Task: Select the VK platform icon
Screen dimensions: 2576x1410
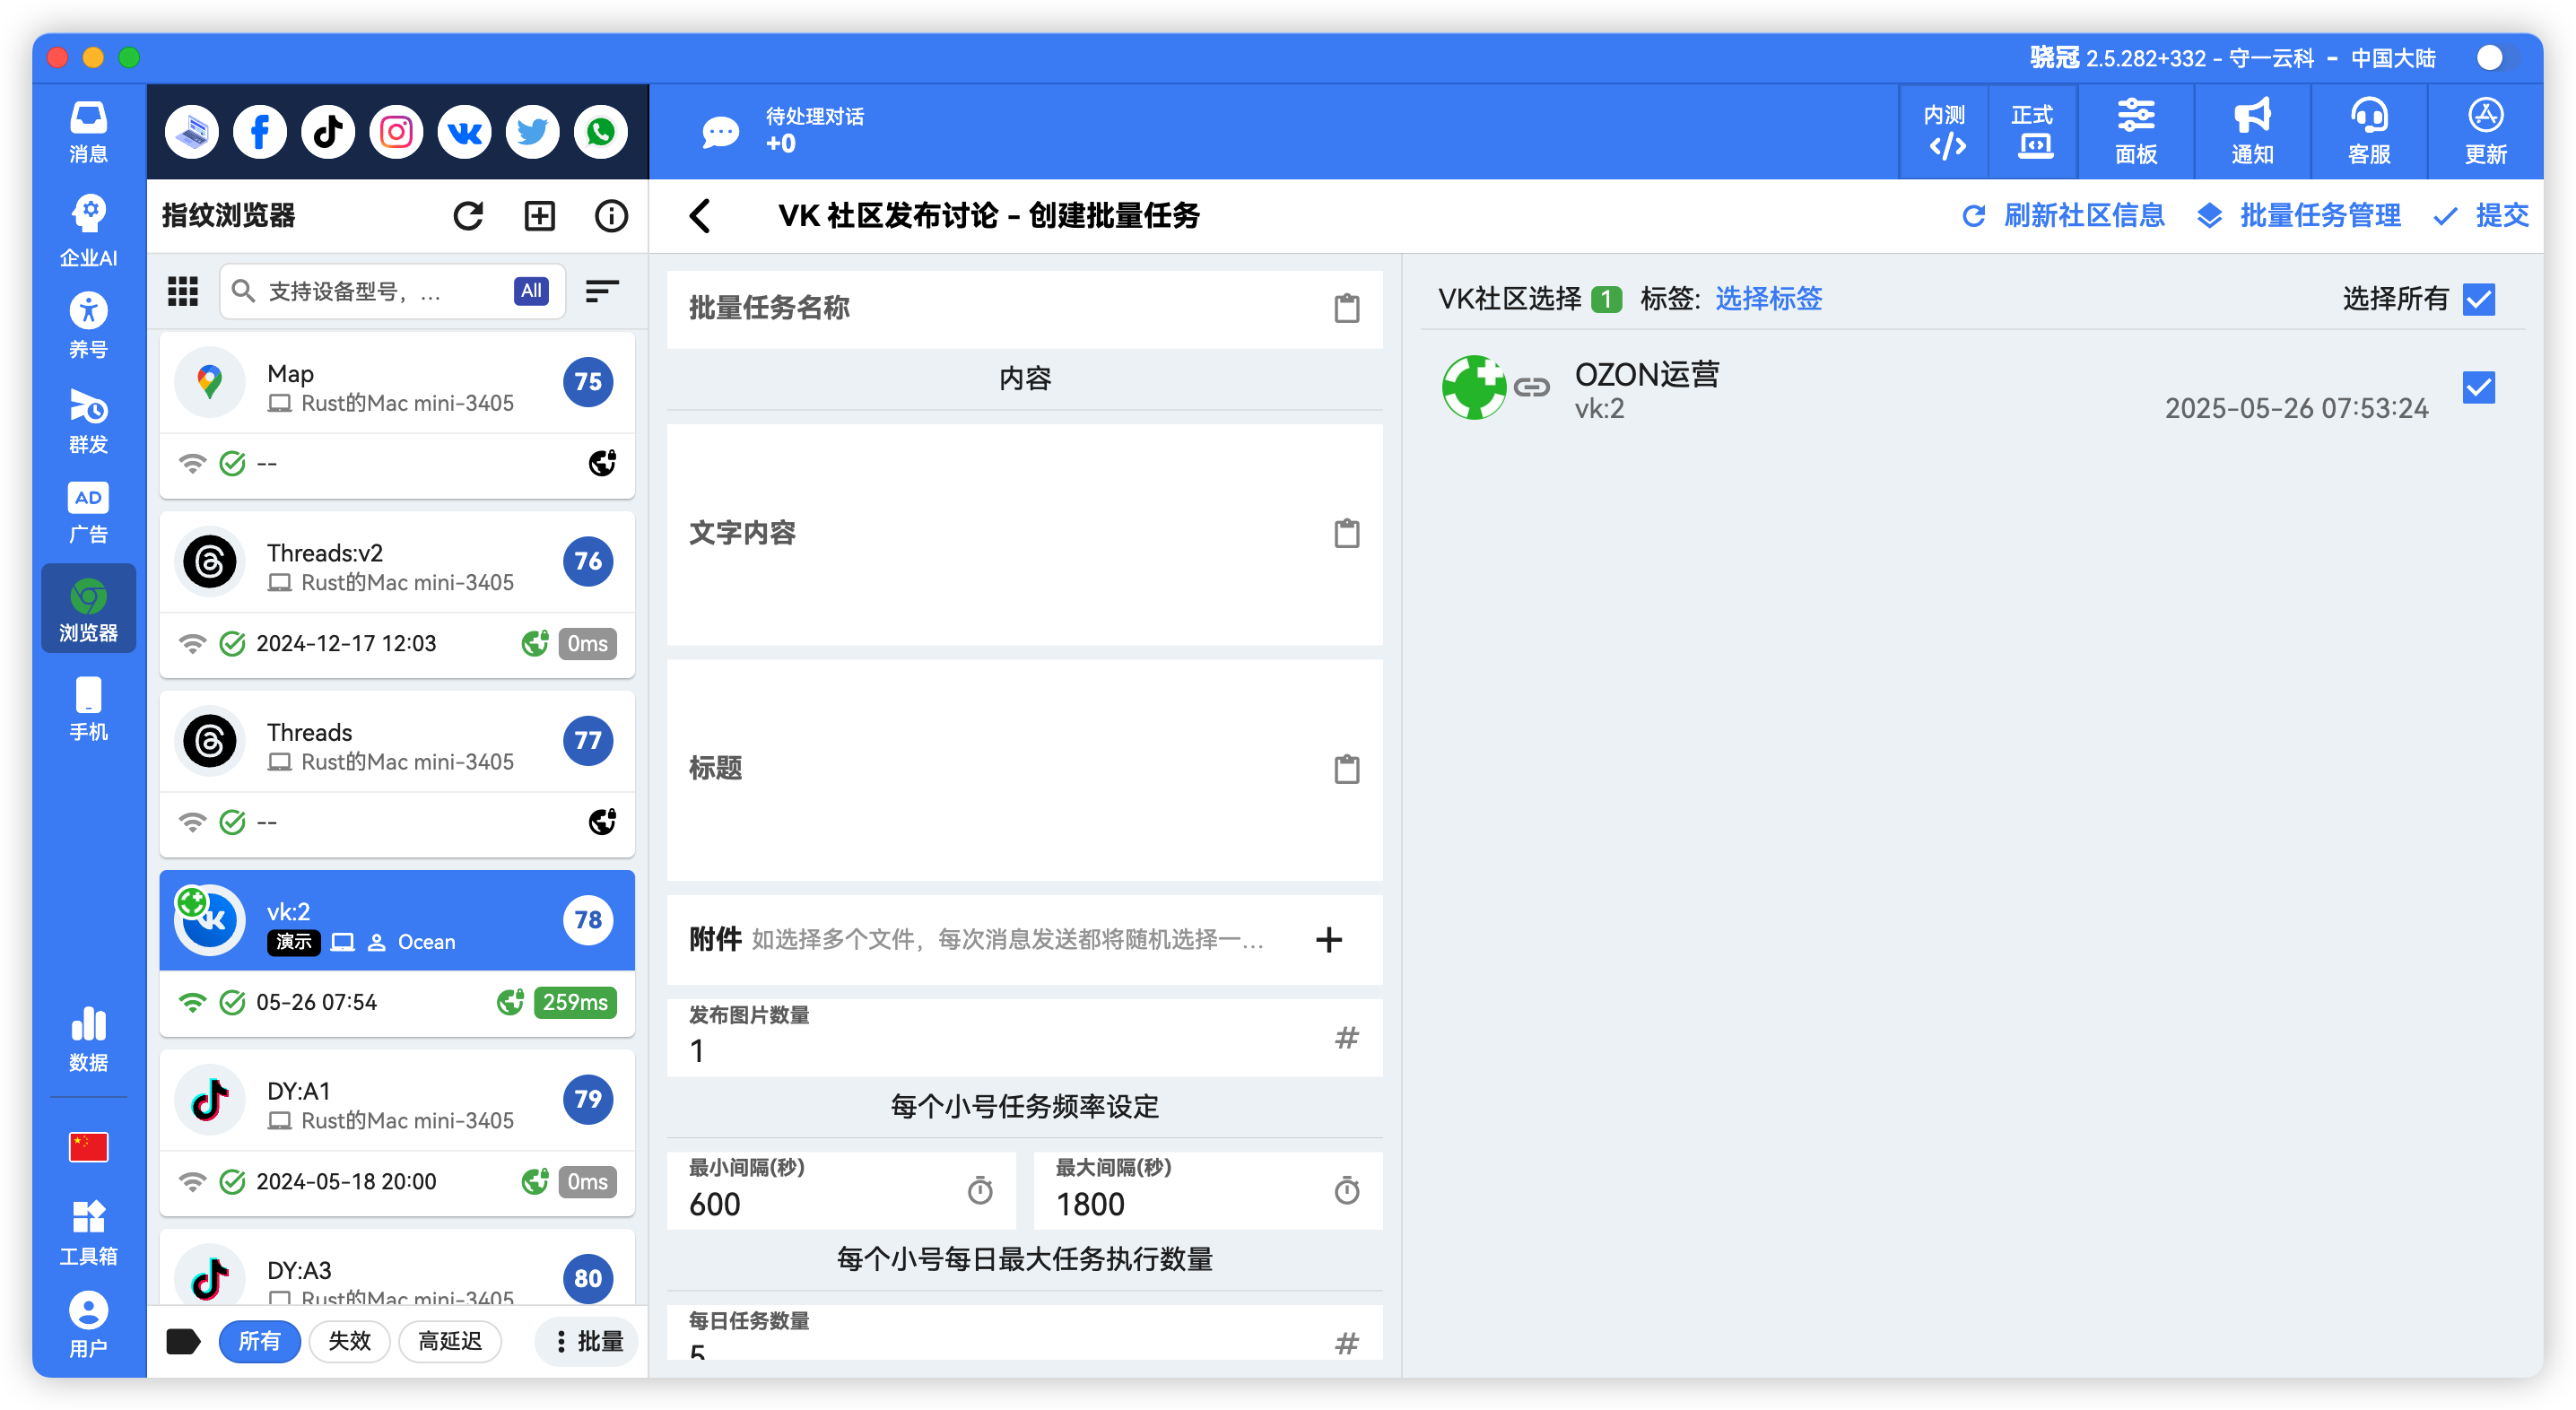Action: pyautogui.click(x=464, y=131)
